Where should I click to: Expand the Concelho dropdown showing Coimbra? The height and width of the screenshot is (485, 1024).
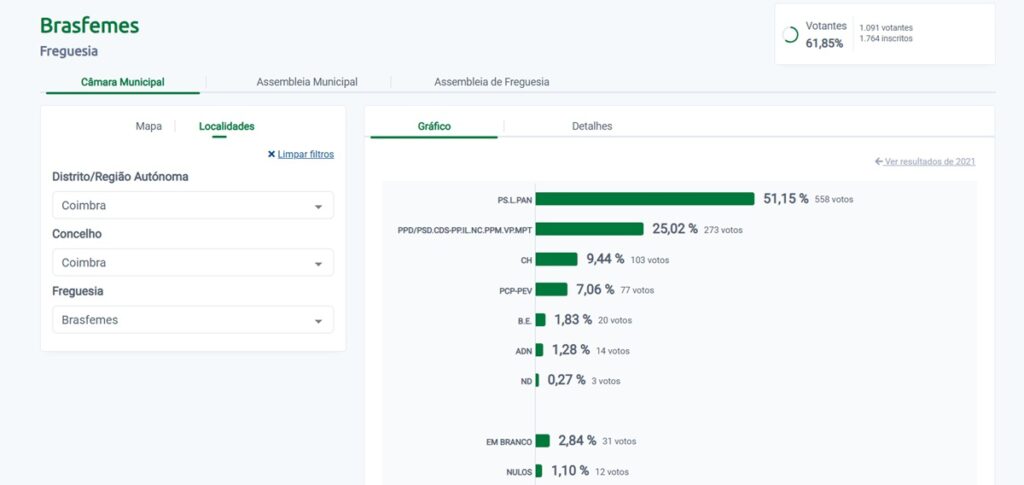pos(192,263)
